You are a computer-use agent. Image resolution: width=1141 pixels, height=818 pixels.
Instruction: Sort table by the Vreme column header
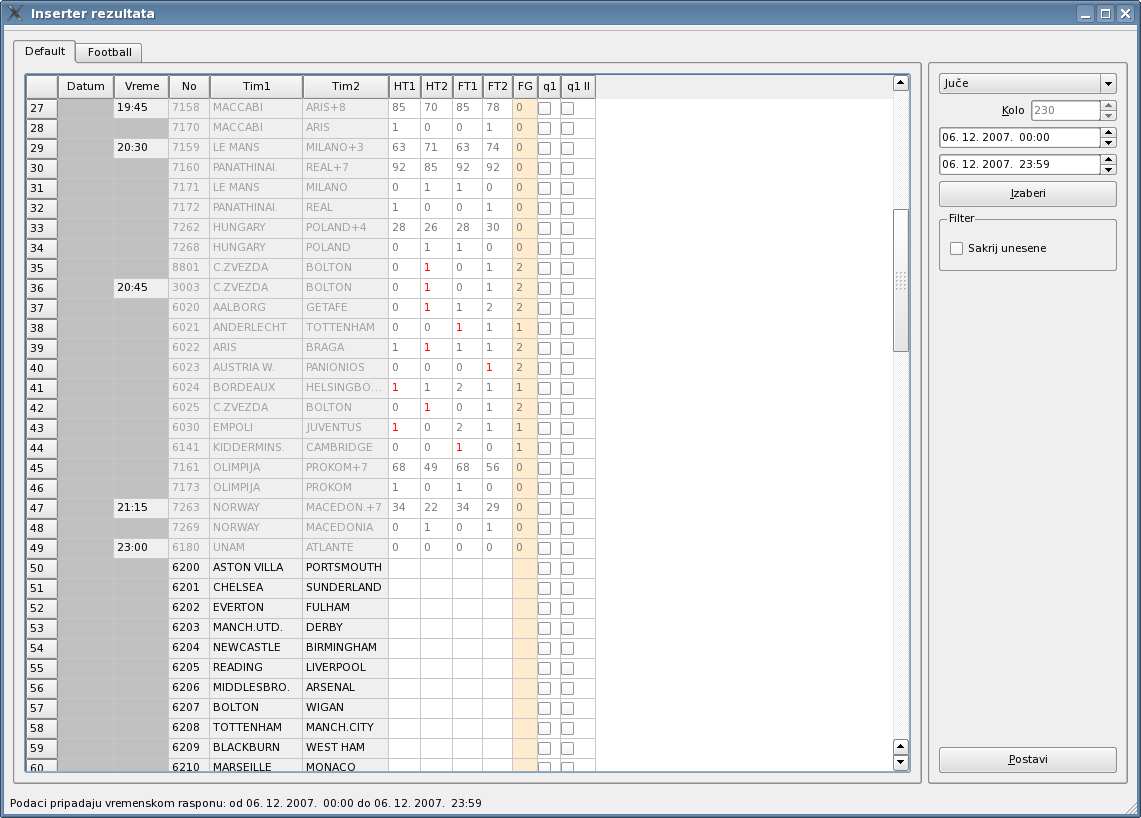[x=141, y=87]
